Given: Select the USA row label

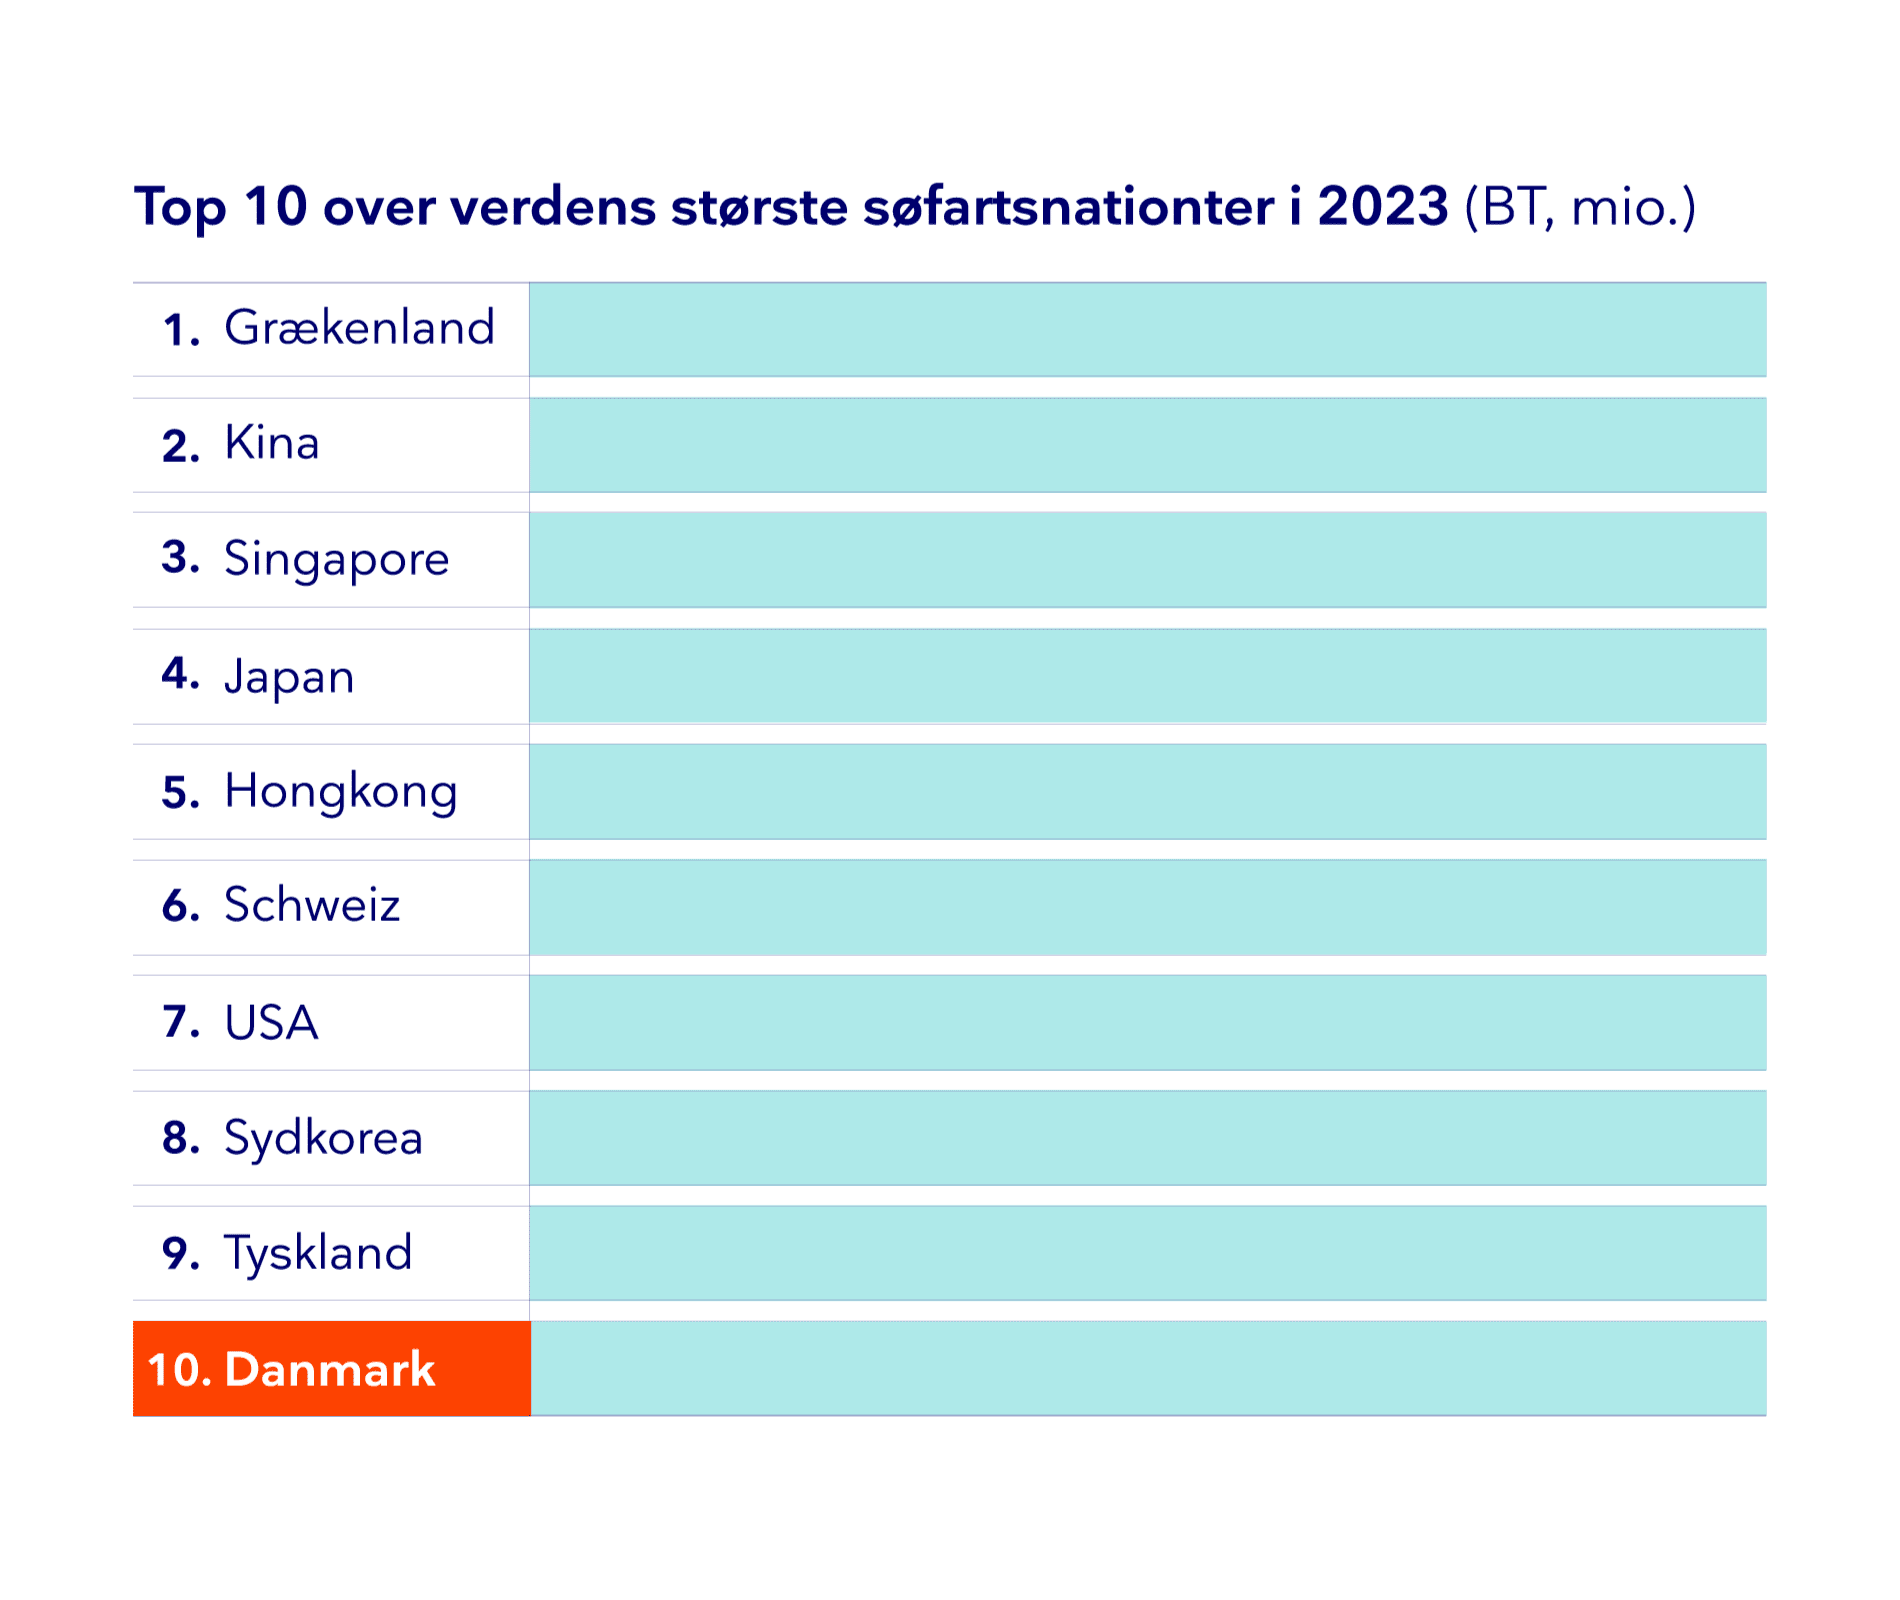Looking at the screenshot, I should [x=270, y=1022].
